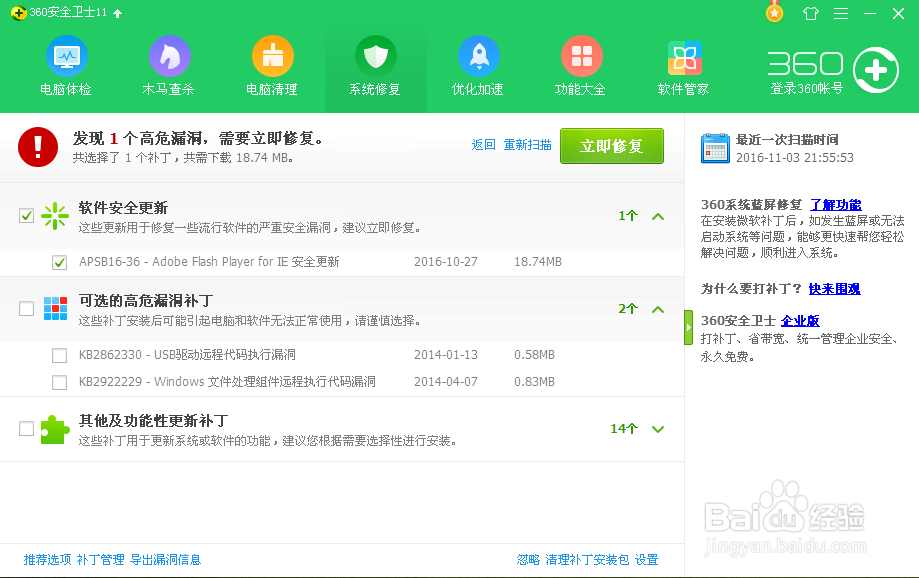Viewport: 919px width, 578px height.
Task: Click the 2014-01-13 date cell
Action: coord(446,355)
